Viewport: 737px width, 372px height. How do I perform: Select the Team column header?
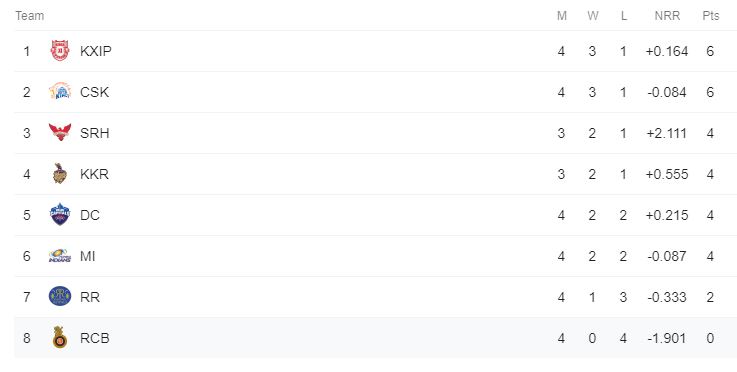coord(30,16)
